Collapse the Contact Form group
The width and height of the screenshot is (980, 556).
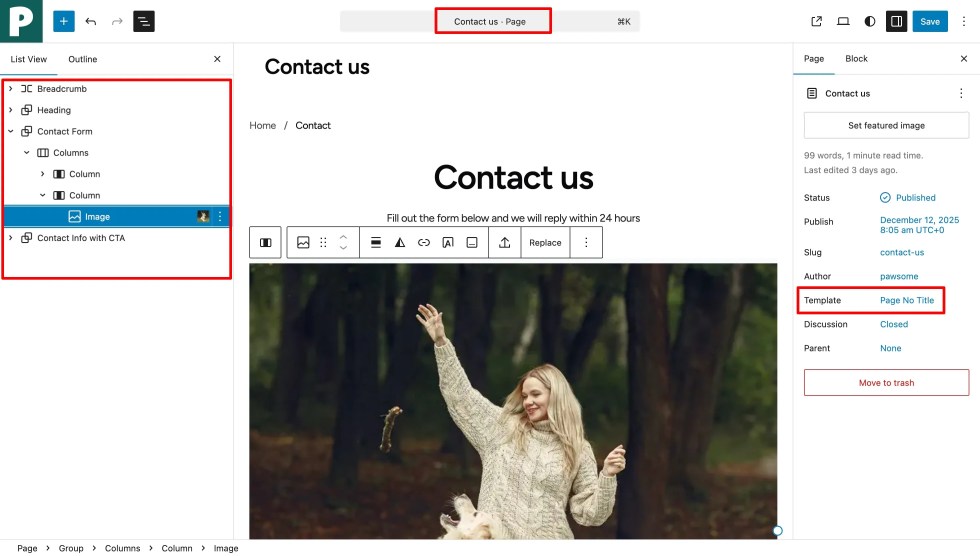(11, 131)
